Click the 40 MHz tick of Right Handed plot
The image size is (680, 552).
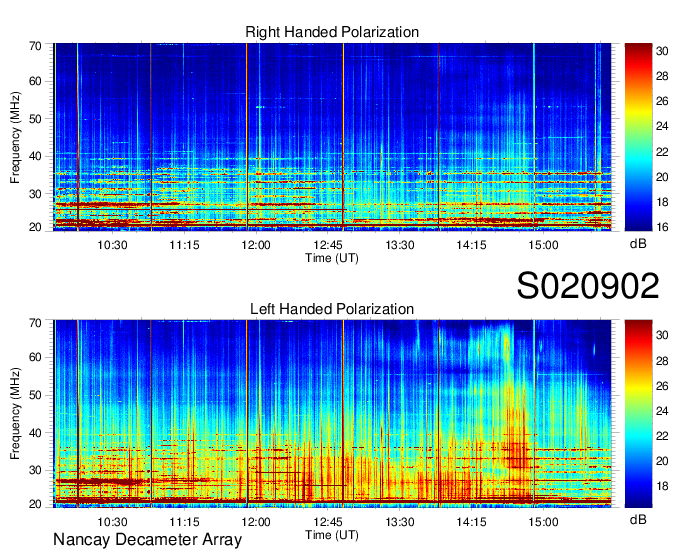click(35, 157)
